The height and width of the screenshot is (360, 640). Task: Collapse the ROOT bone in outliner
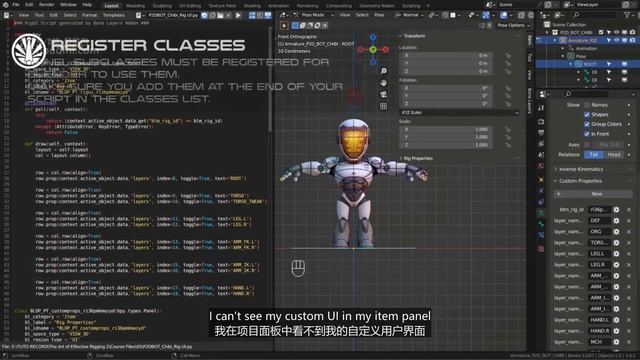coord(571,64)
